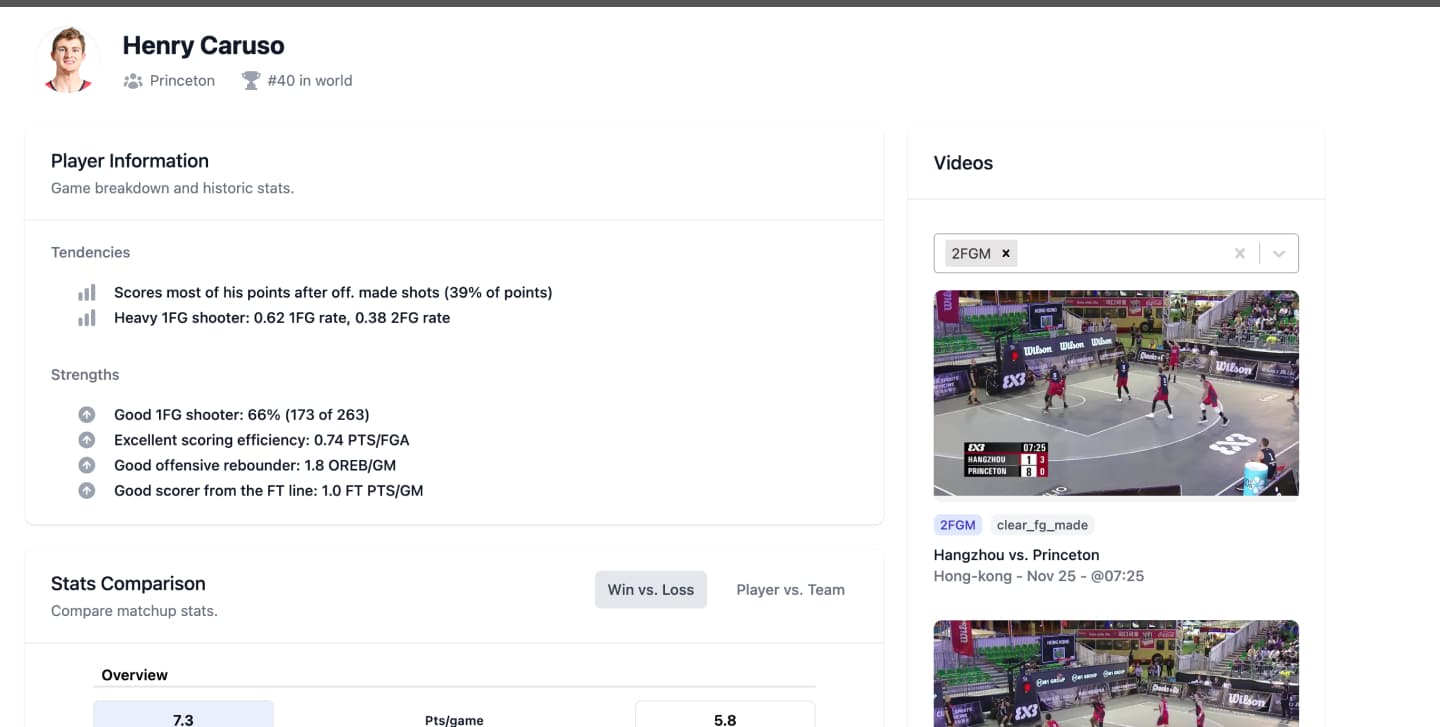Click up-arrow icon beside Excellent scoring efficiency
This screenshot has width=1440, height=727.
point(87,440)
